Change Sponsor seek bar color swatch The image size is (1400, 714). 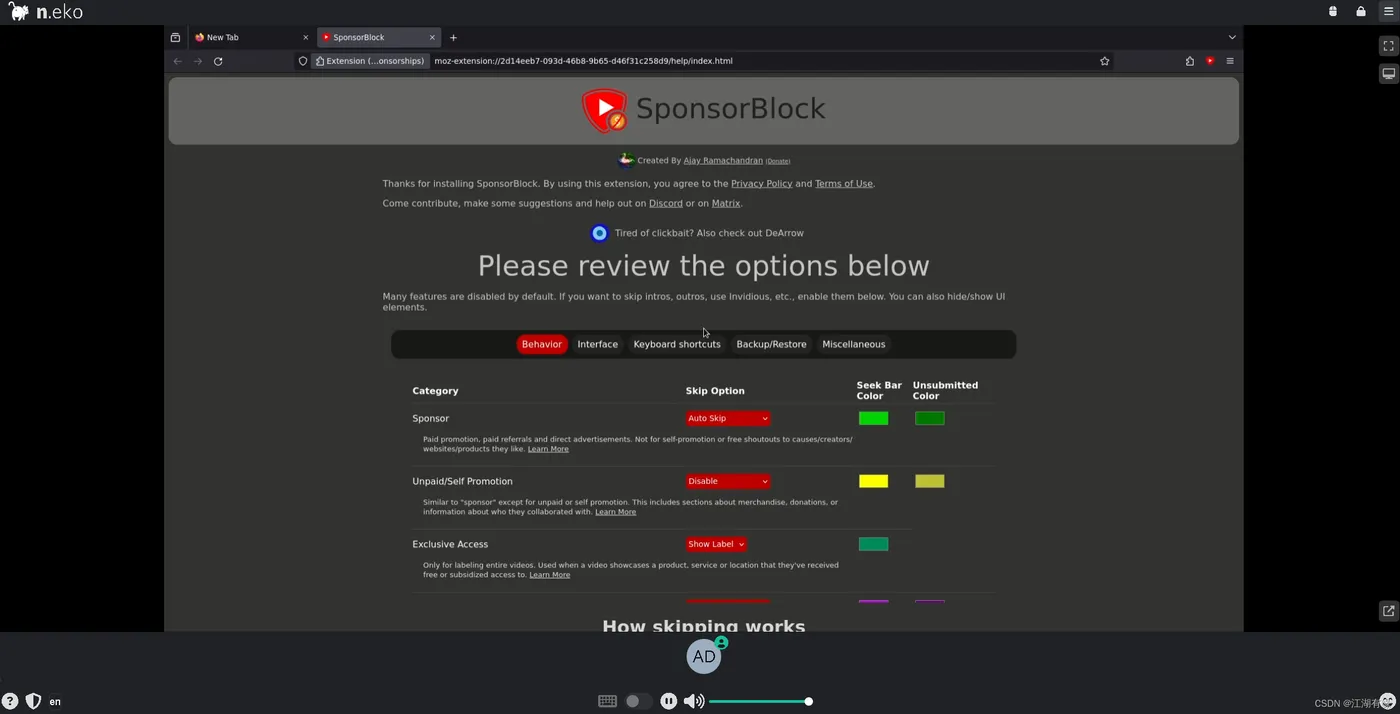(873, 418)
